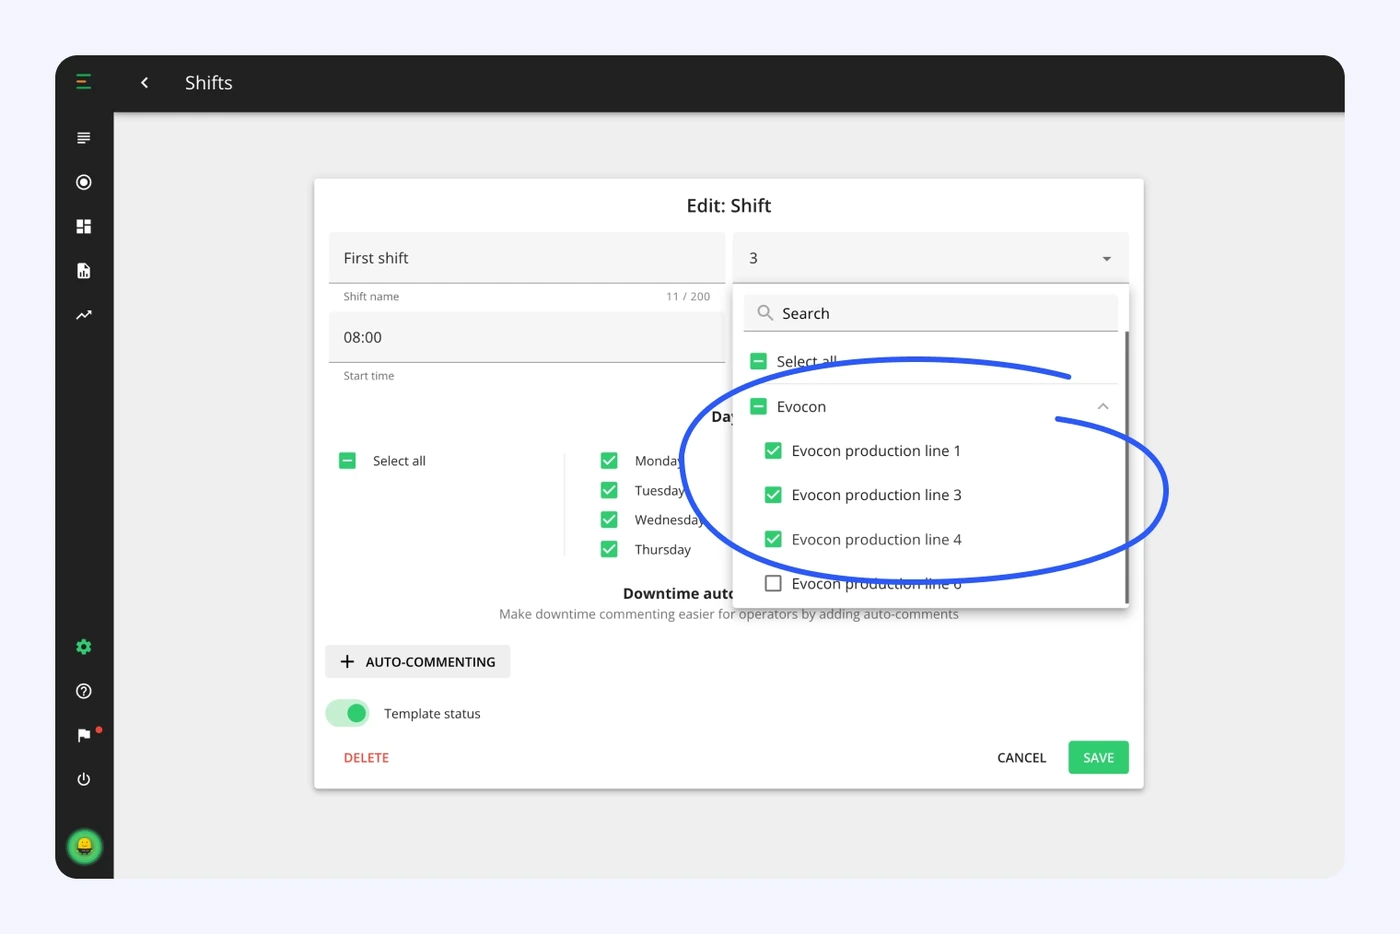Image resolution: width=1400 pixels, height=934 pixels.
Task: Open the dashboard grid sidebar icon
Action: coord(84,226)
